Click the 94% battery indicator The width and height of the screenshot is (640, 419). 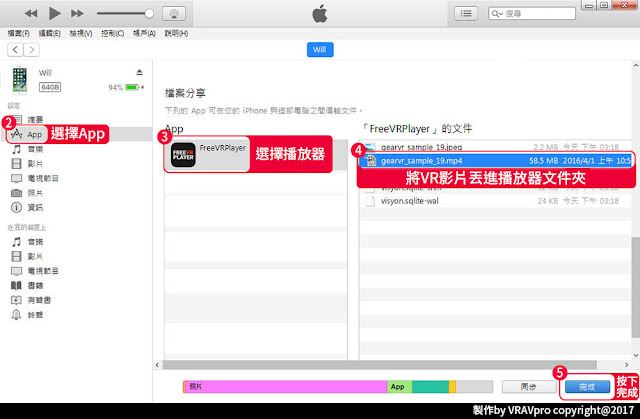pos(126,87)
